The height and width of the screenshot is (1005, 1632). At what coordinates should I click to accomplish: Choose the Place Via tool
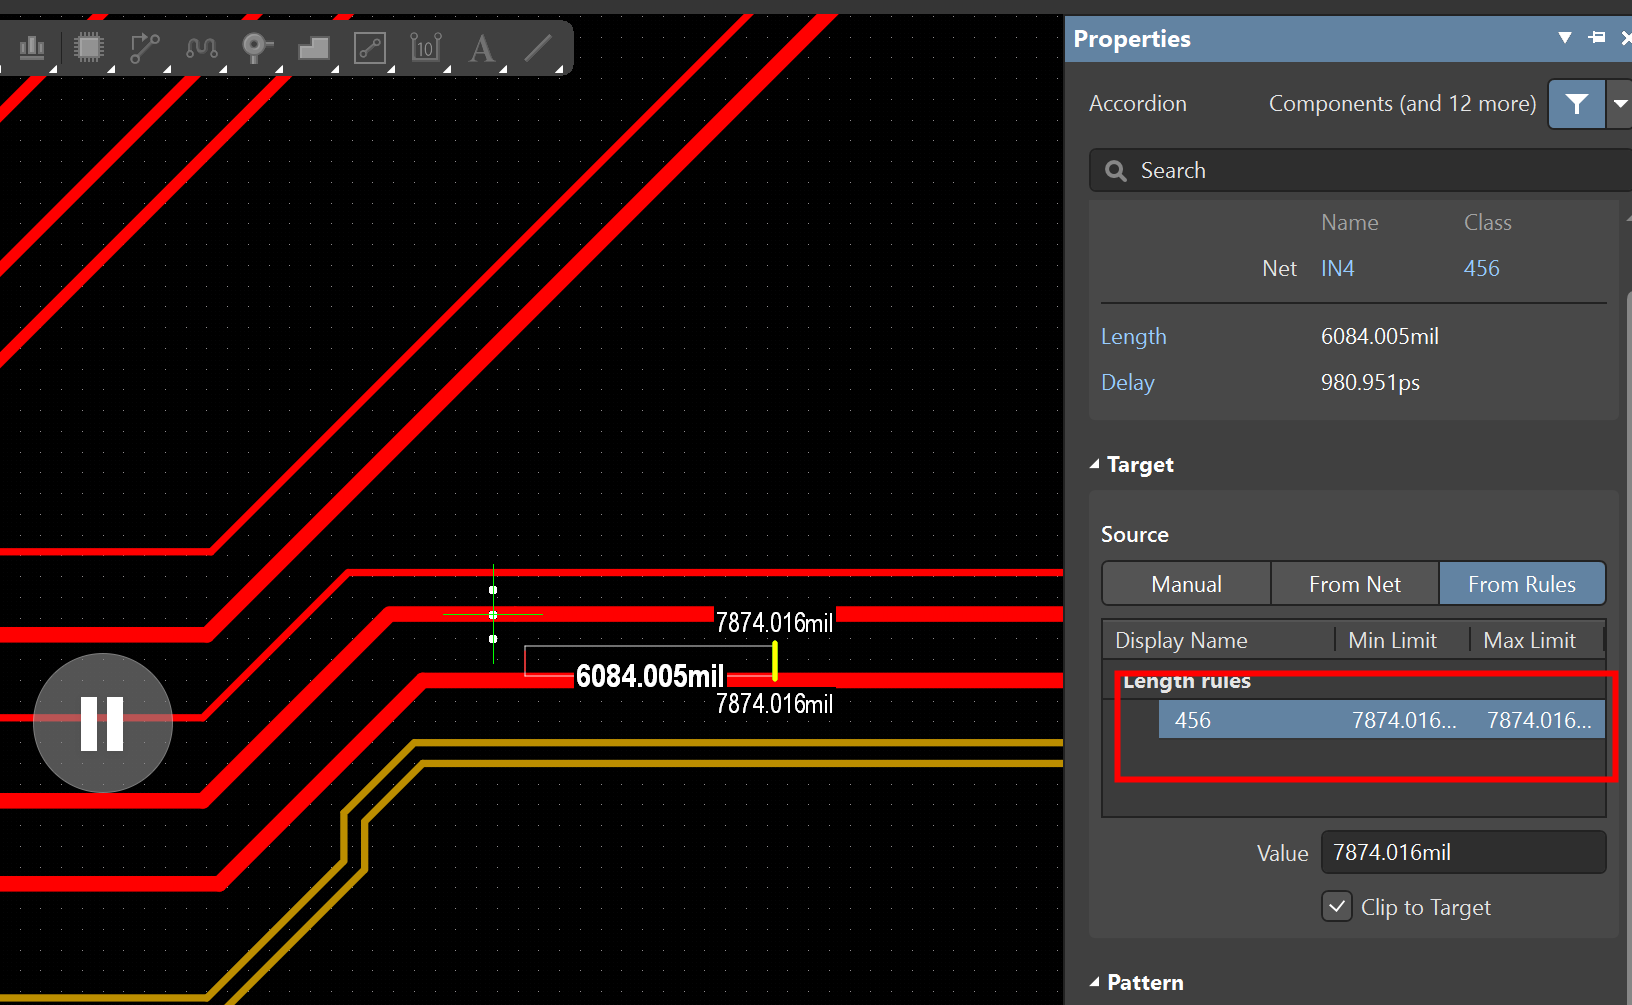(257, 47)
